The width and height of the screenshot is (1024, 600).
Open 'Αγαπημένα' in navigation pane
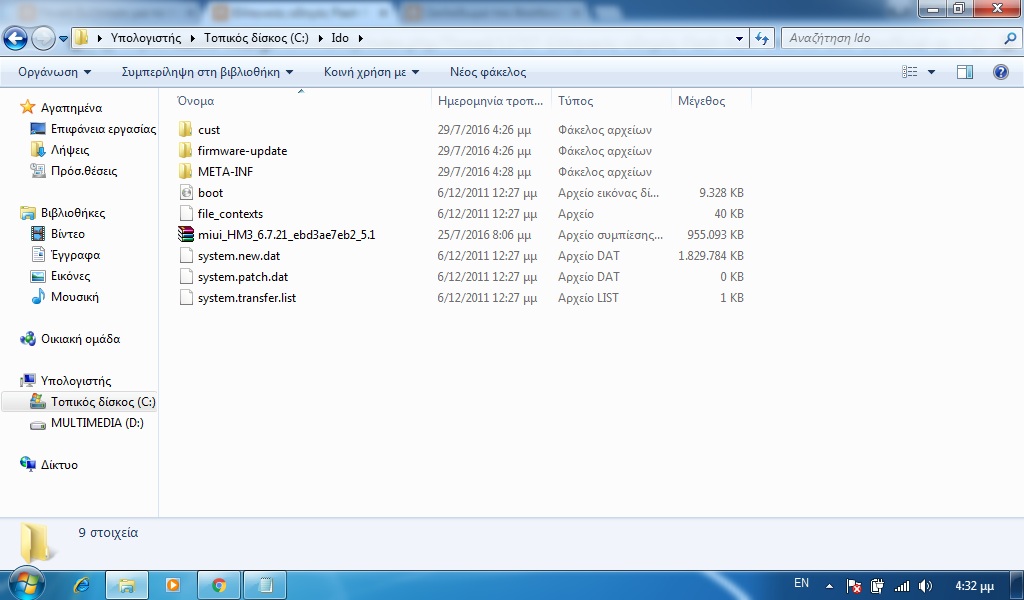click(71, 108)
